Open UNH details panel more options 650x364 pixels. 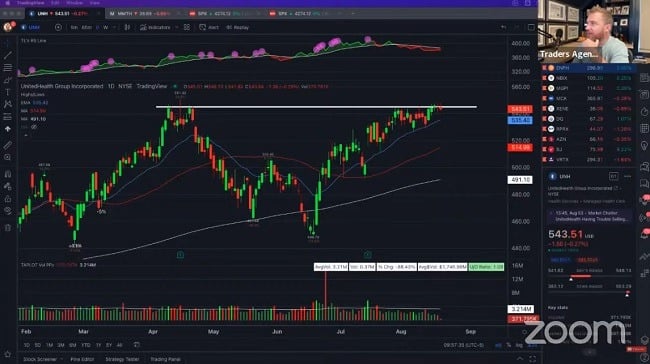coord(627,176)
